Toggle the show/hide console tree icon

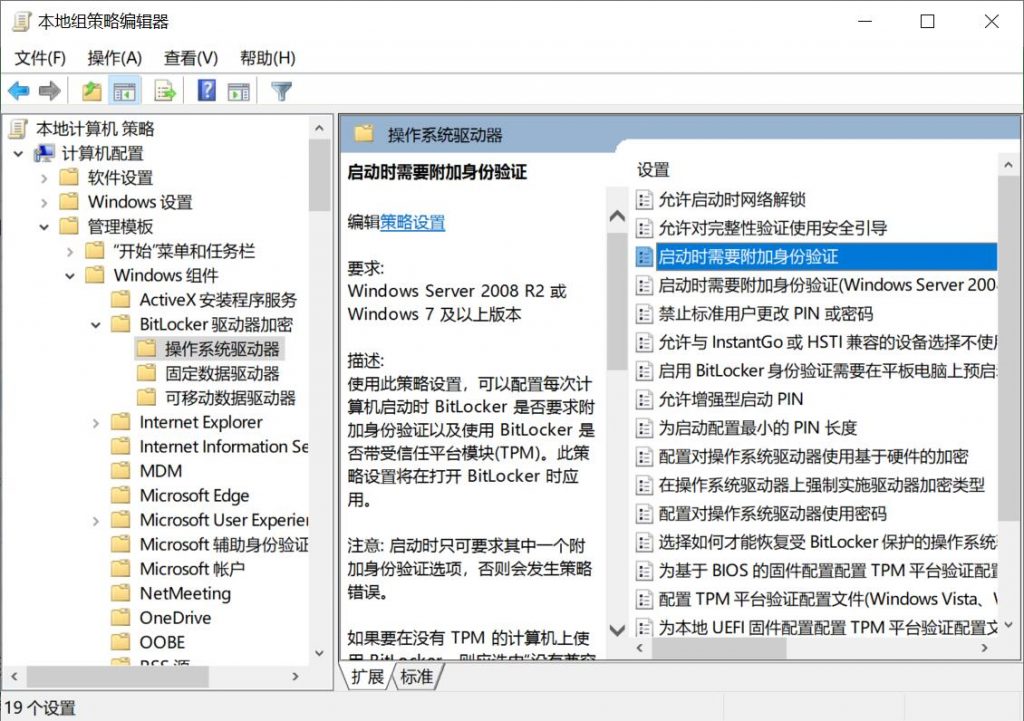125,92
